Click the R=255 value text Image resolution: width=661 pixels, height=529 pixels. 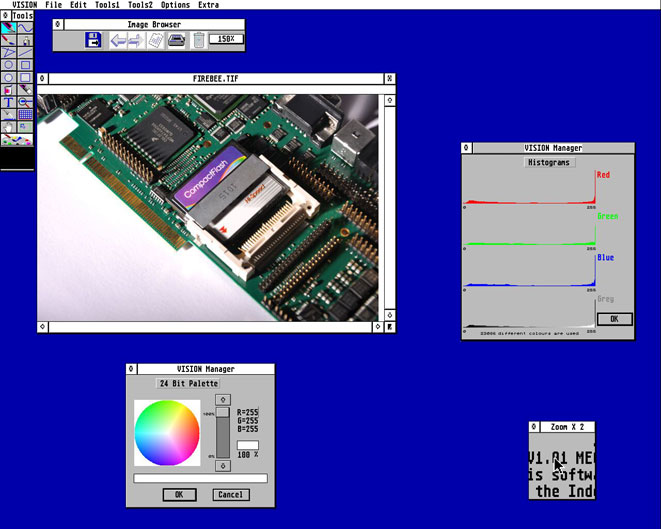coord(247,412)
